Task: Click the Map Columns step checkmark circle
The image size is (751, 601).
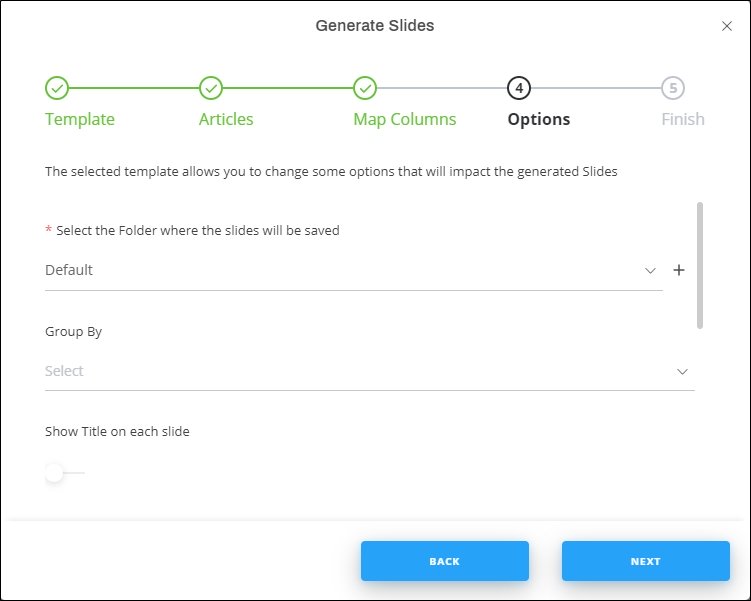Action: pos(365,88)
